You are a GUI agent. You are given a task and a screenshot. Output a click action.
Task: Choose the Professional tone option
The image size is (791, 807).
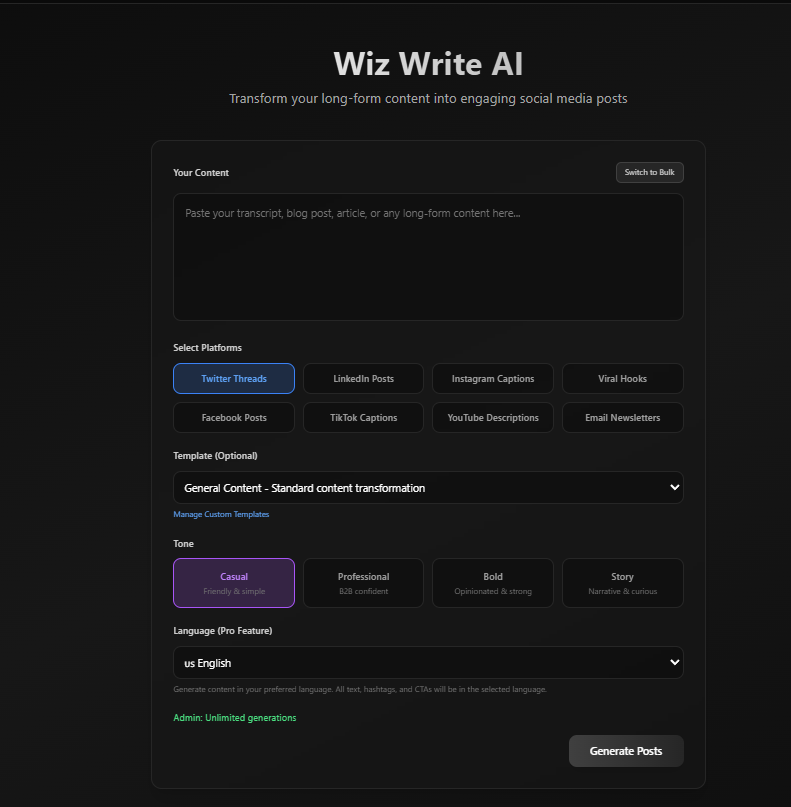[x=363, y=583]
